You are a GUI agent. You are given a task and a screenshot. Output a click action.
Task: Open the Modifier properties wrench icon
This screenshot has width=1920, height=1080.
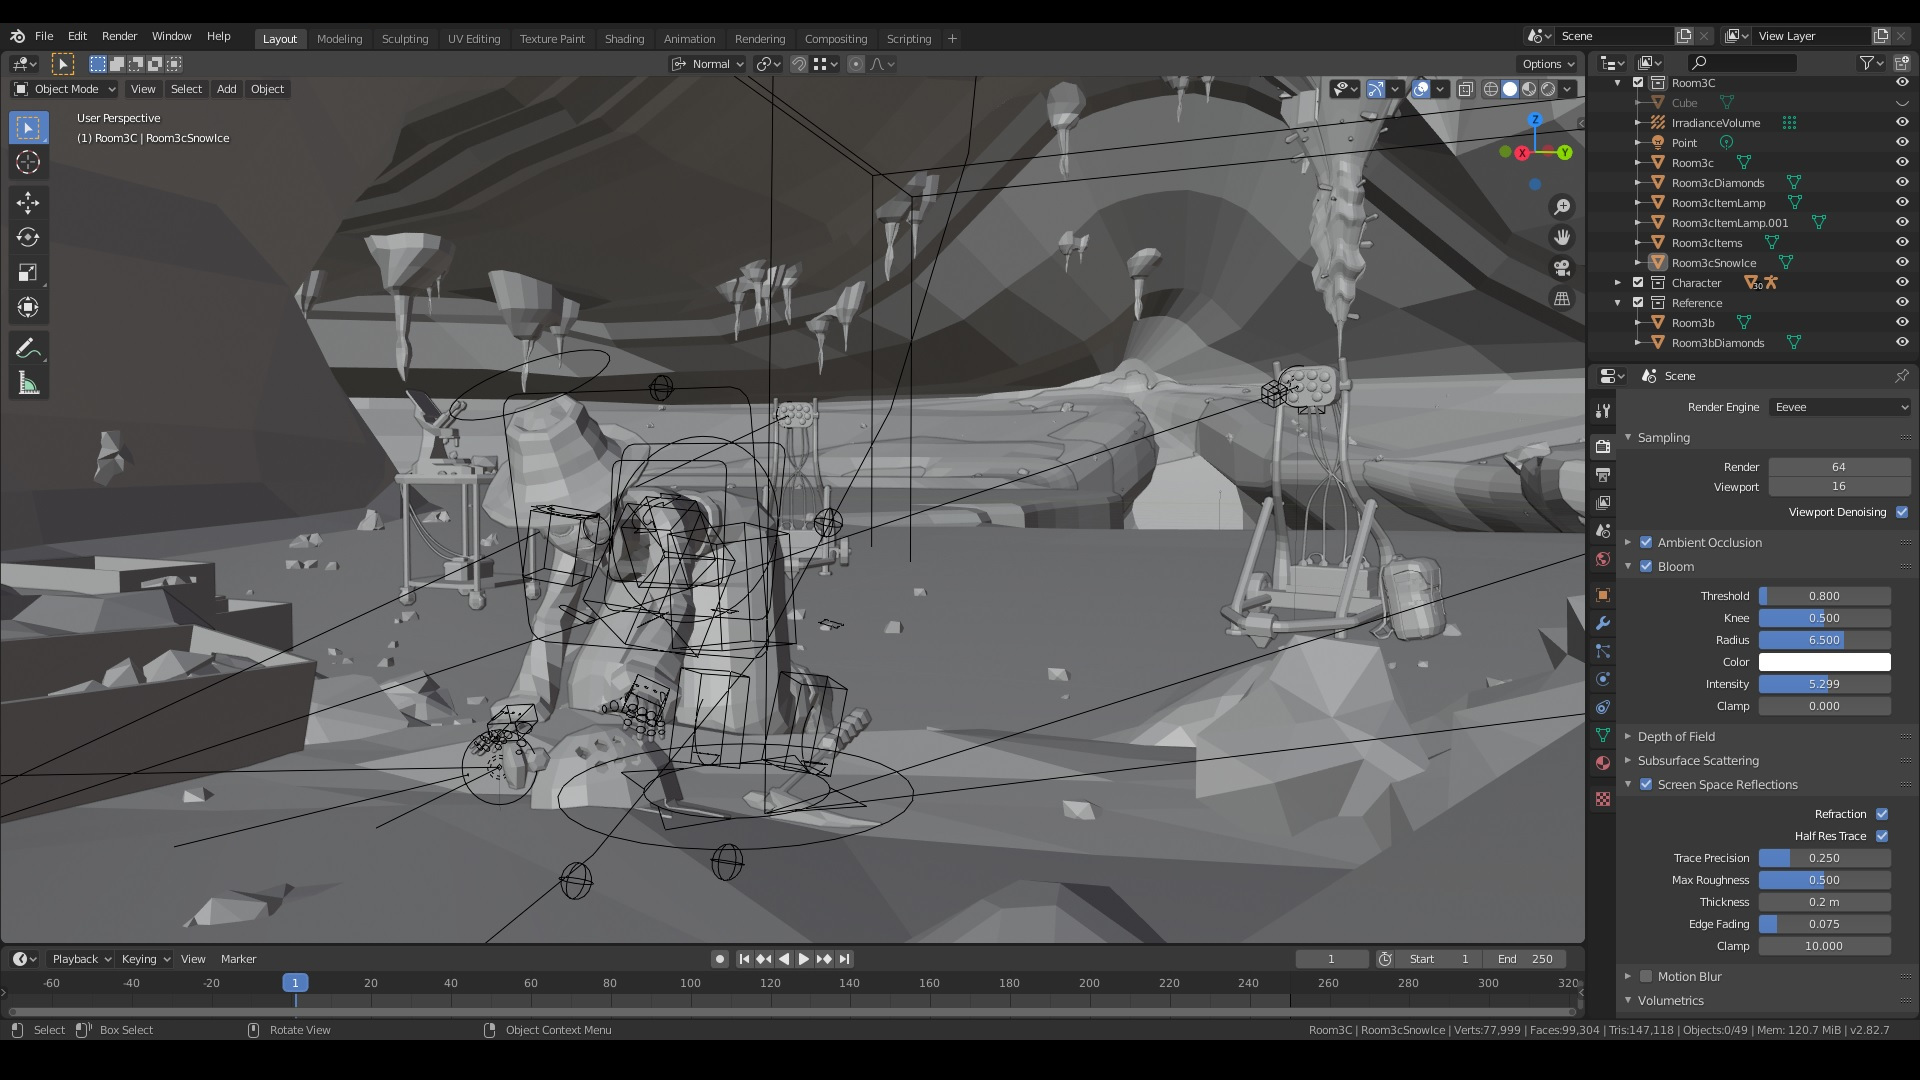click(x=1603, y=623)
